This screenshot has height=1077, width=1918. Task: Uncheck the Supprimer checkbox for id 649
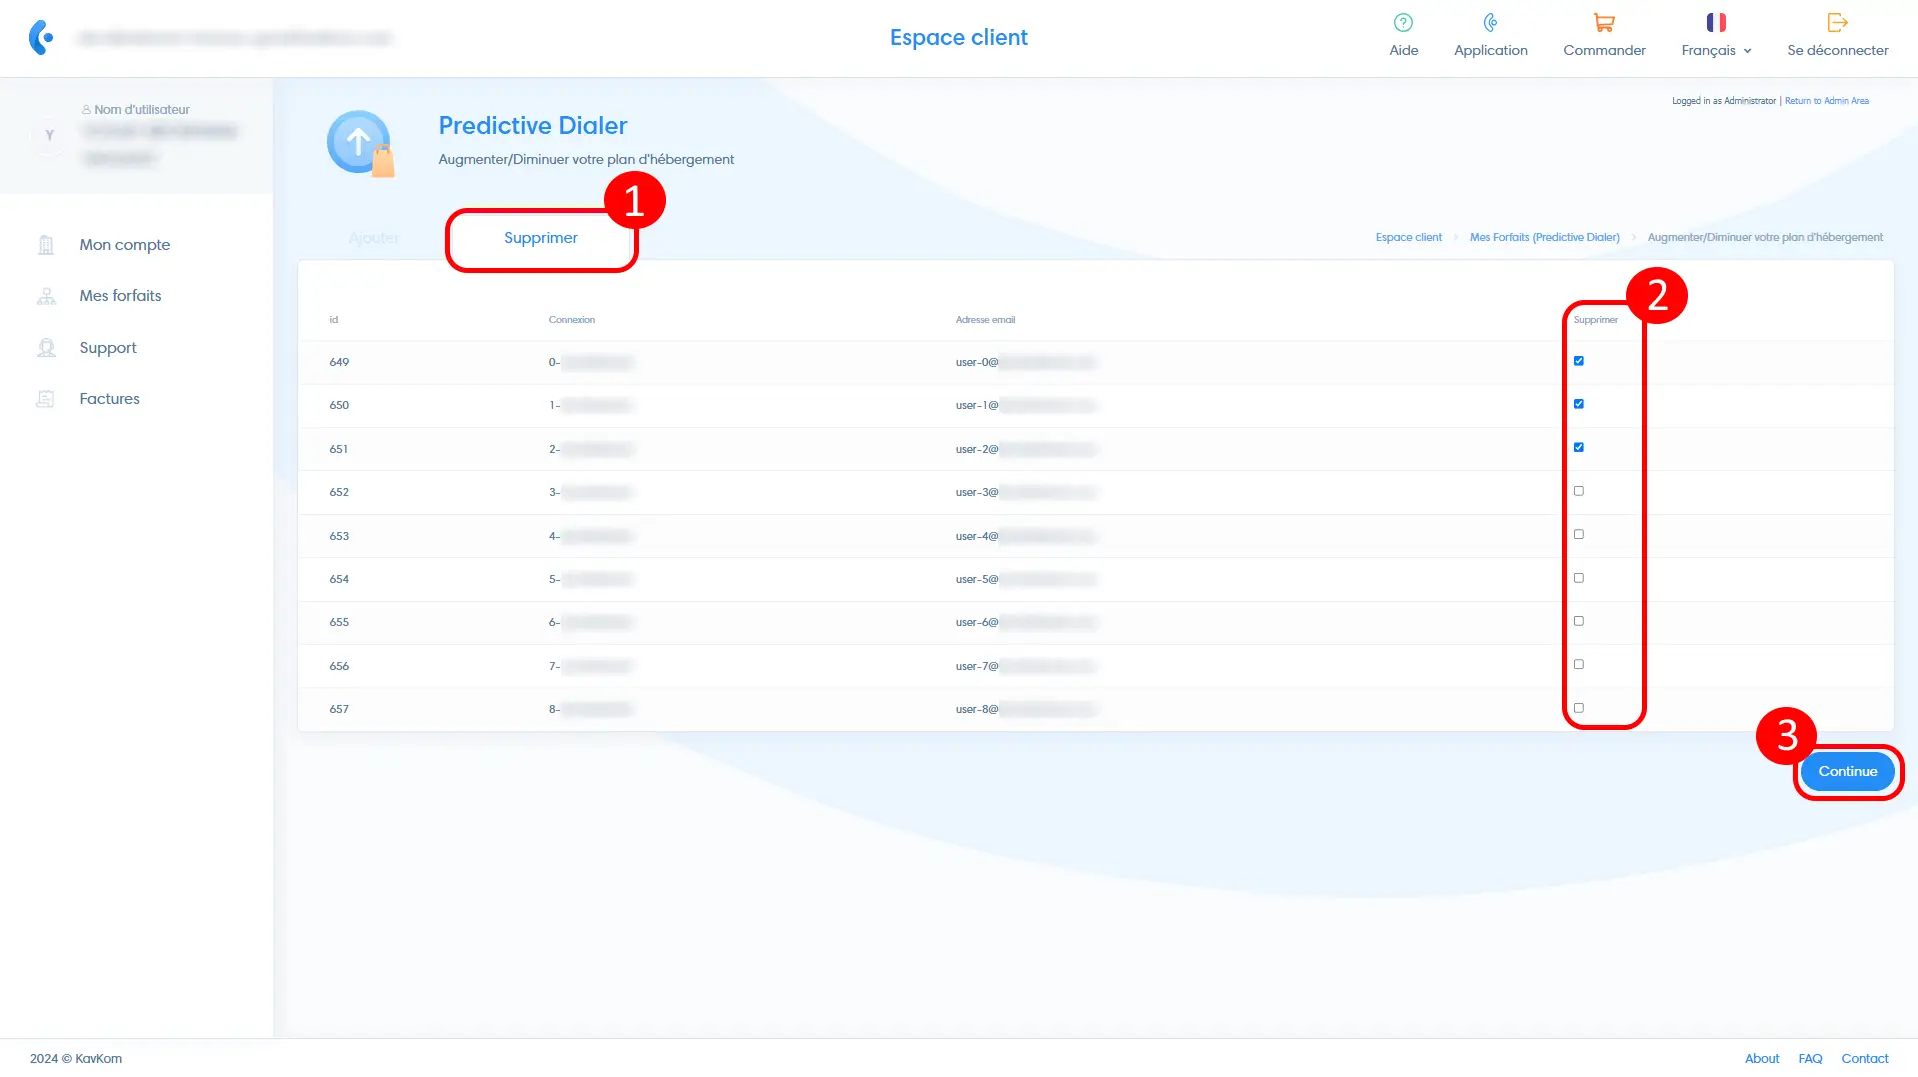click(1579, 361)
